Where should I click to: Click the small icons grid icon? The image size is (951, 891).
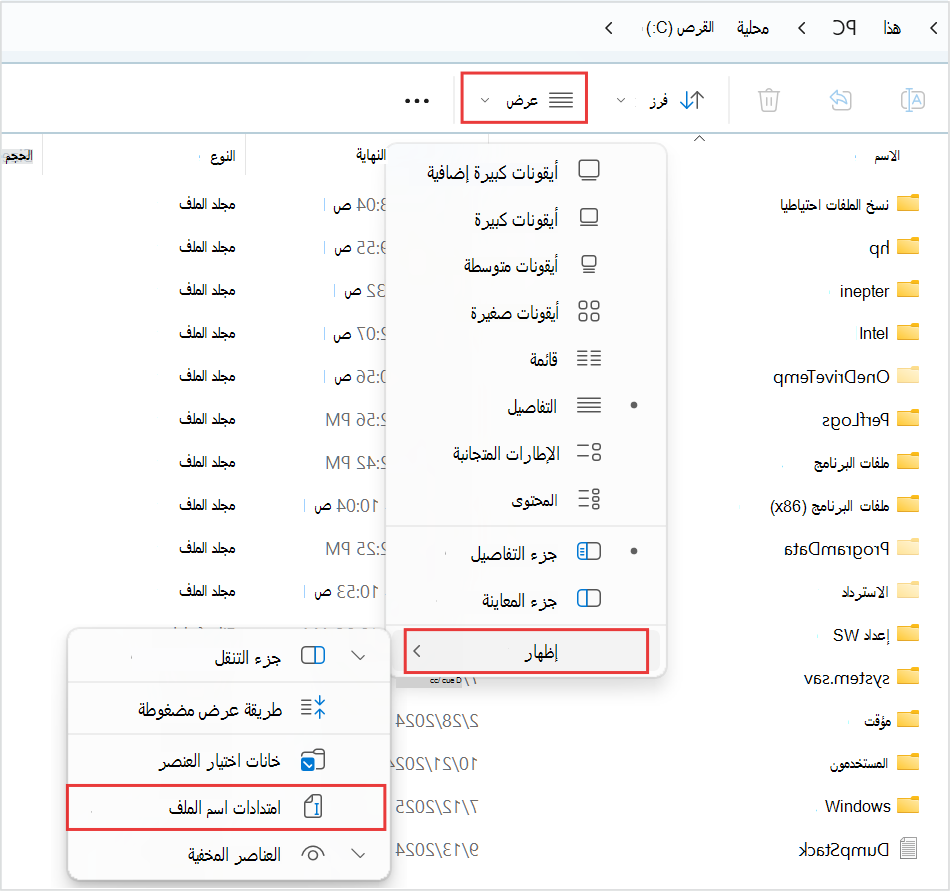point(589,311)
